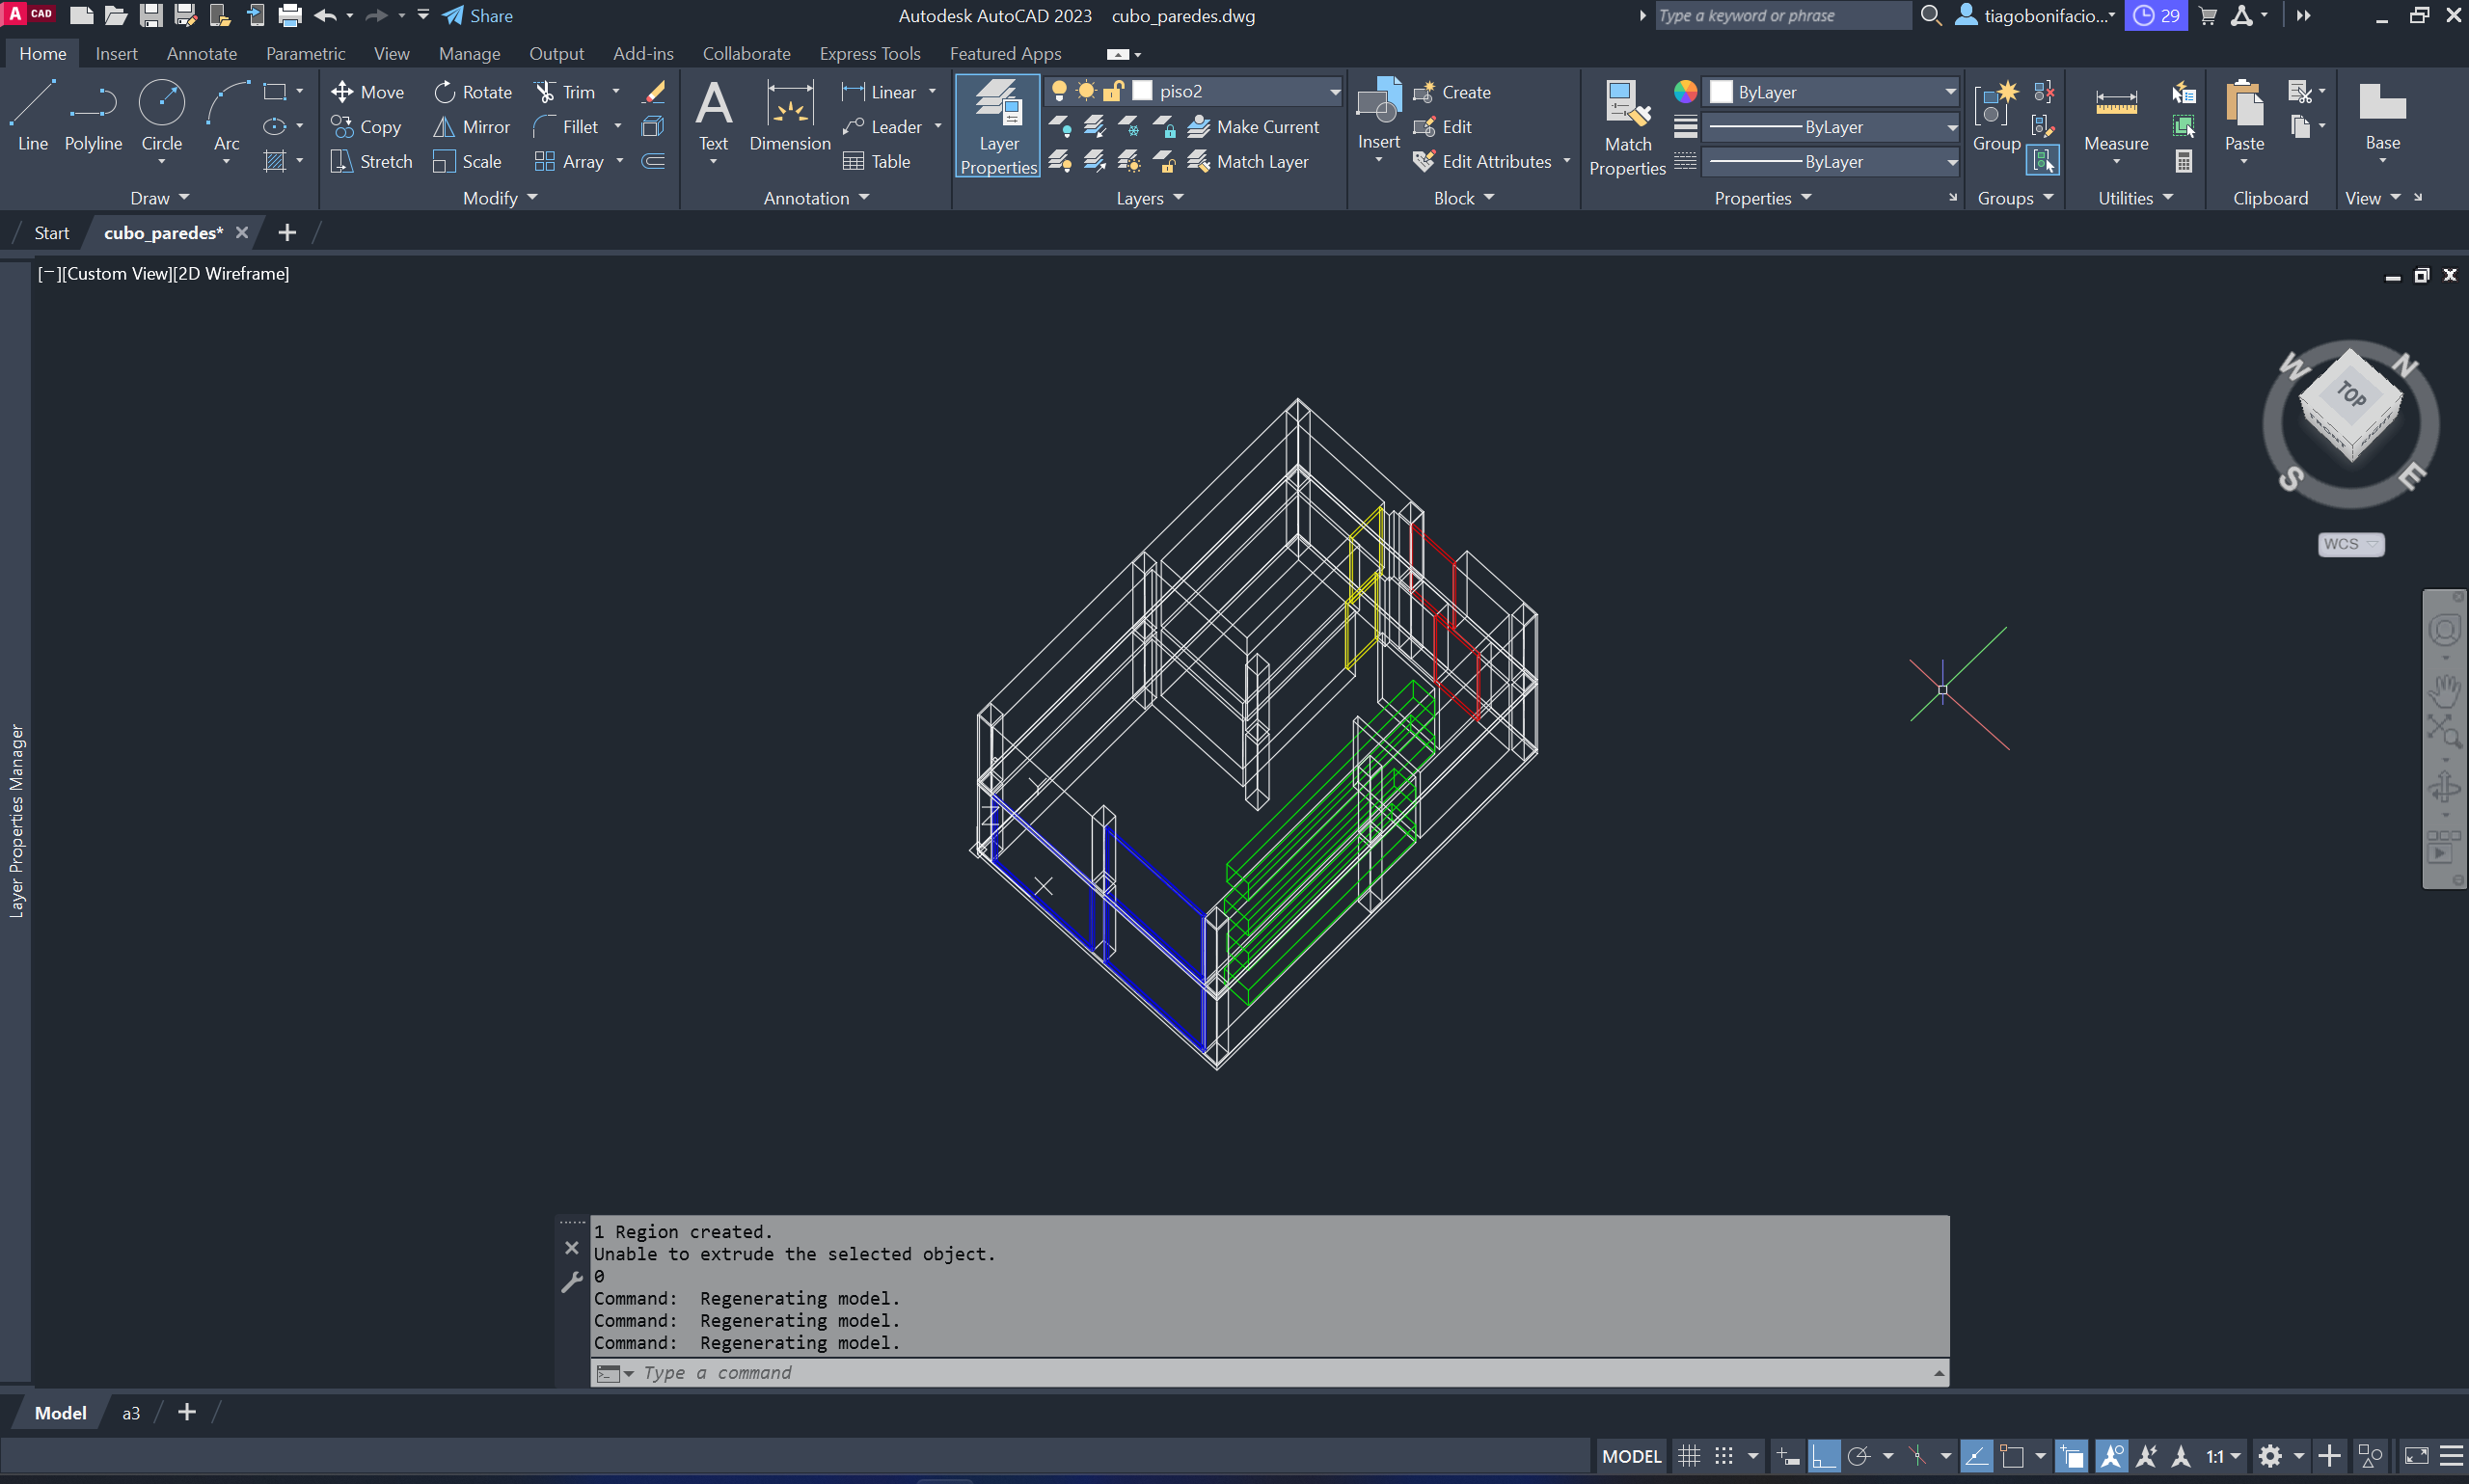Start the Measure utility

[x=2115, y=116]
